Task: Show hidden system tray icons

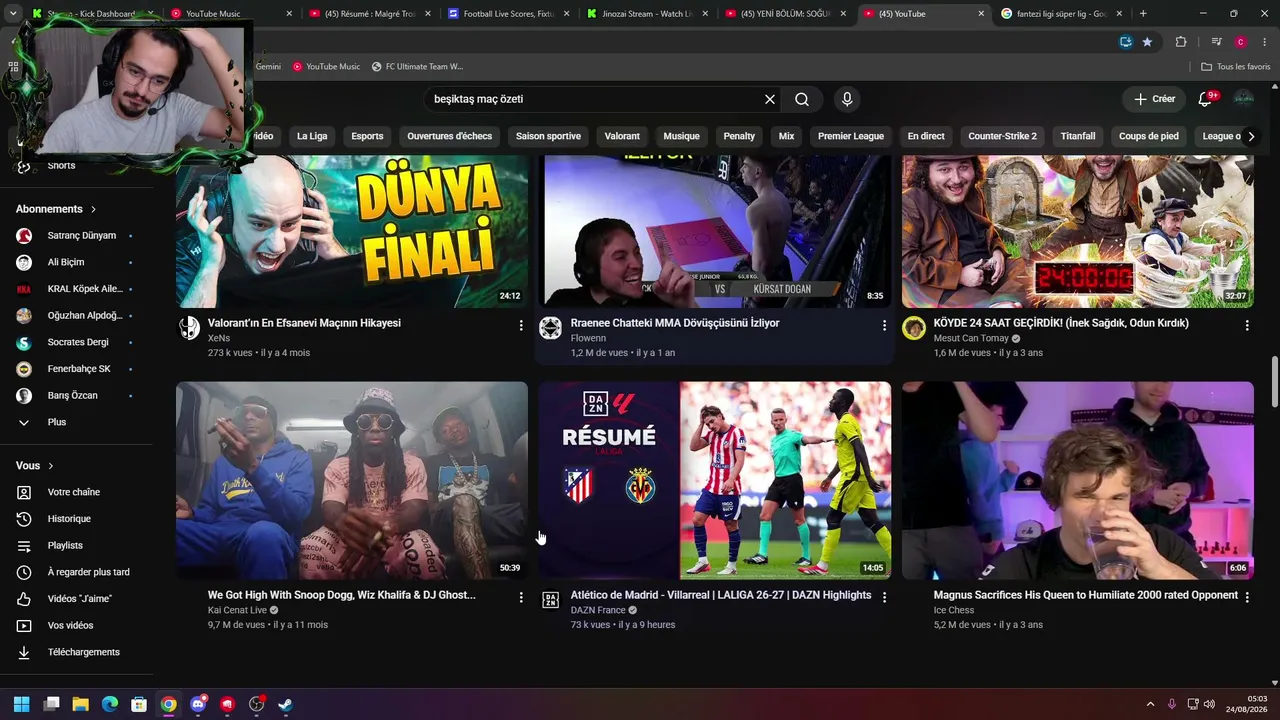Action: coord(1150,704)
